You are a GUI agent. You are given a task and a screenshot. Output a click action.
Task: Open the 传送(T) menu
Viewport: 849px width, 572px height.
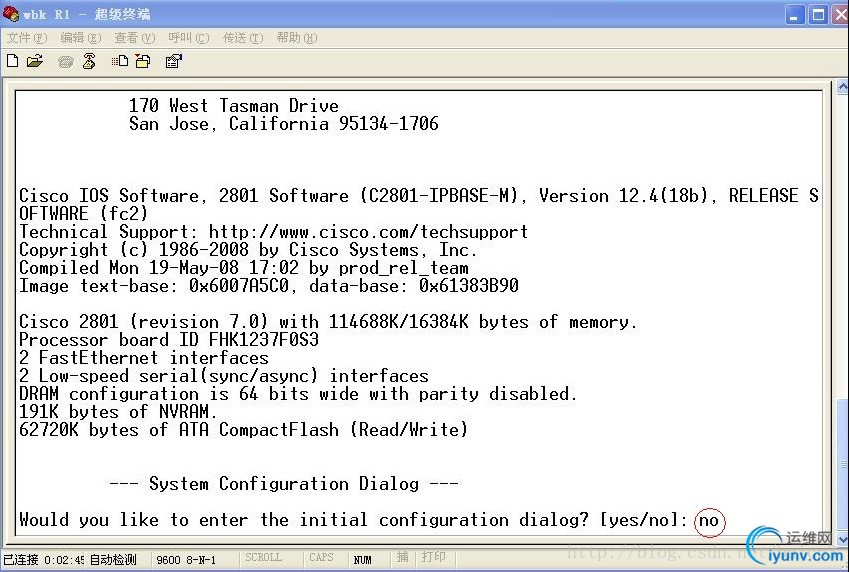coord(243,38)
